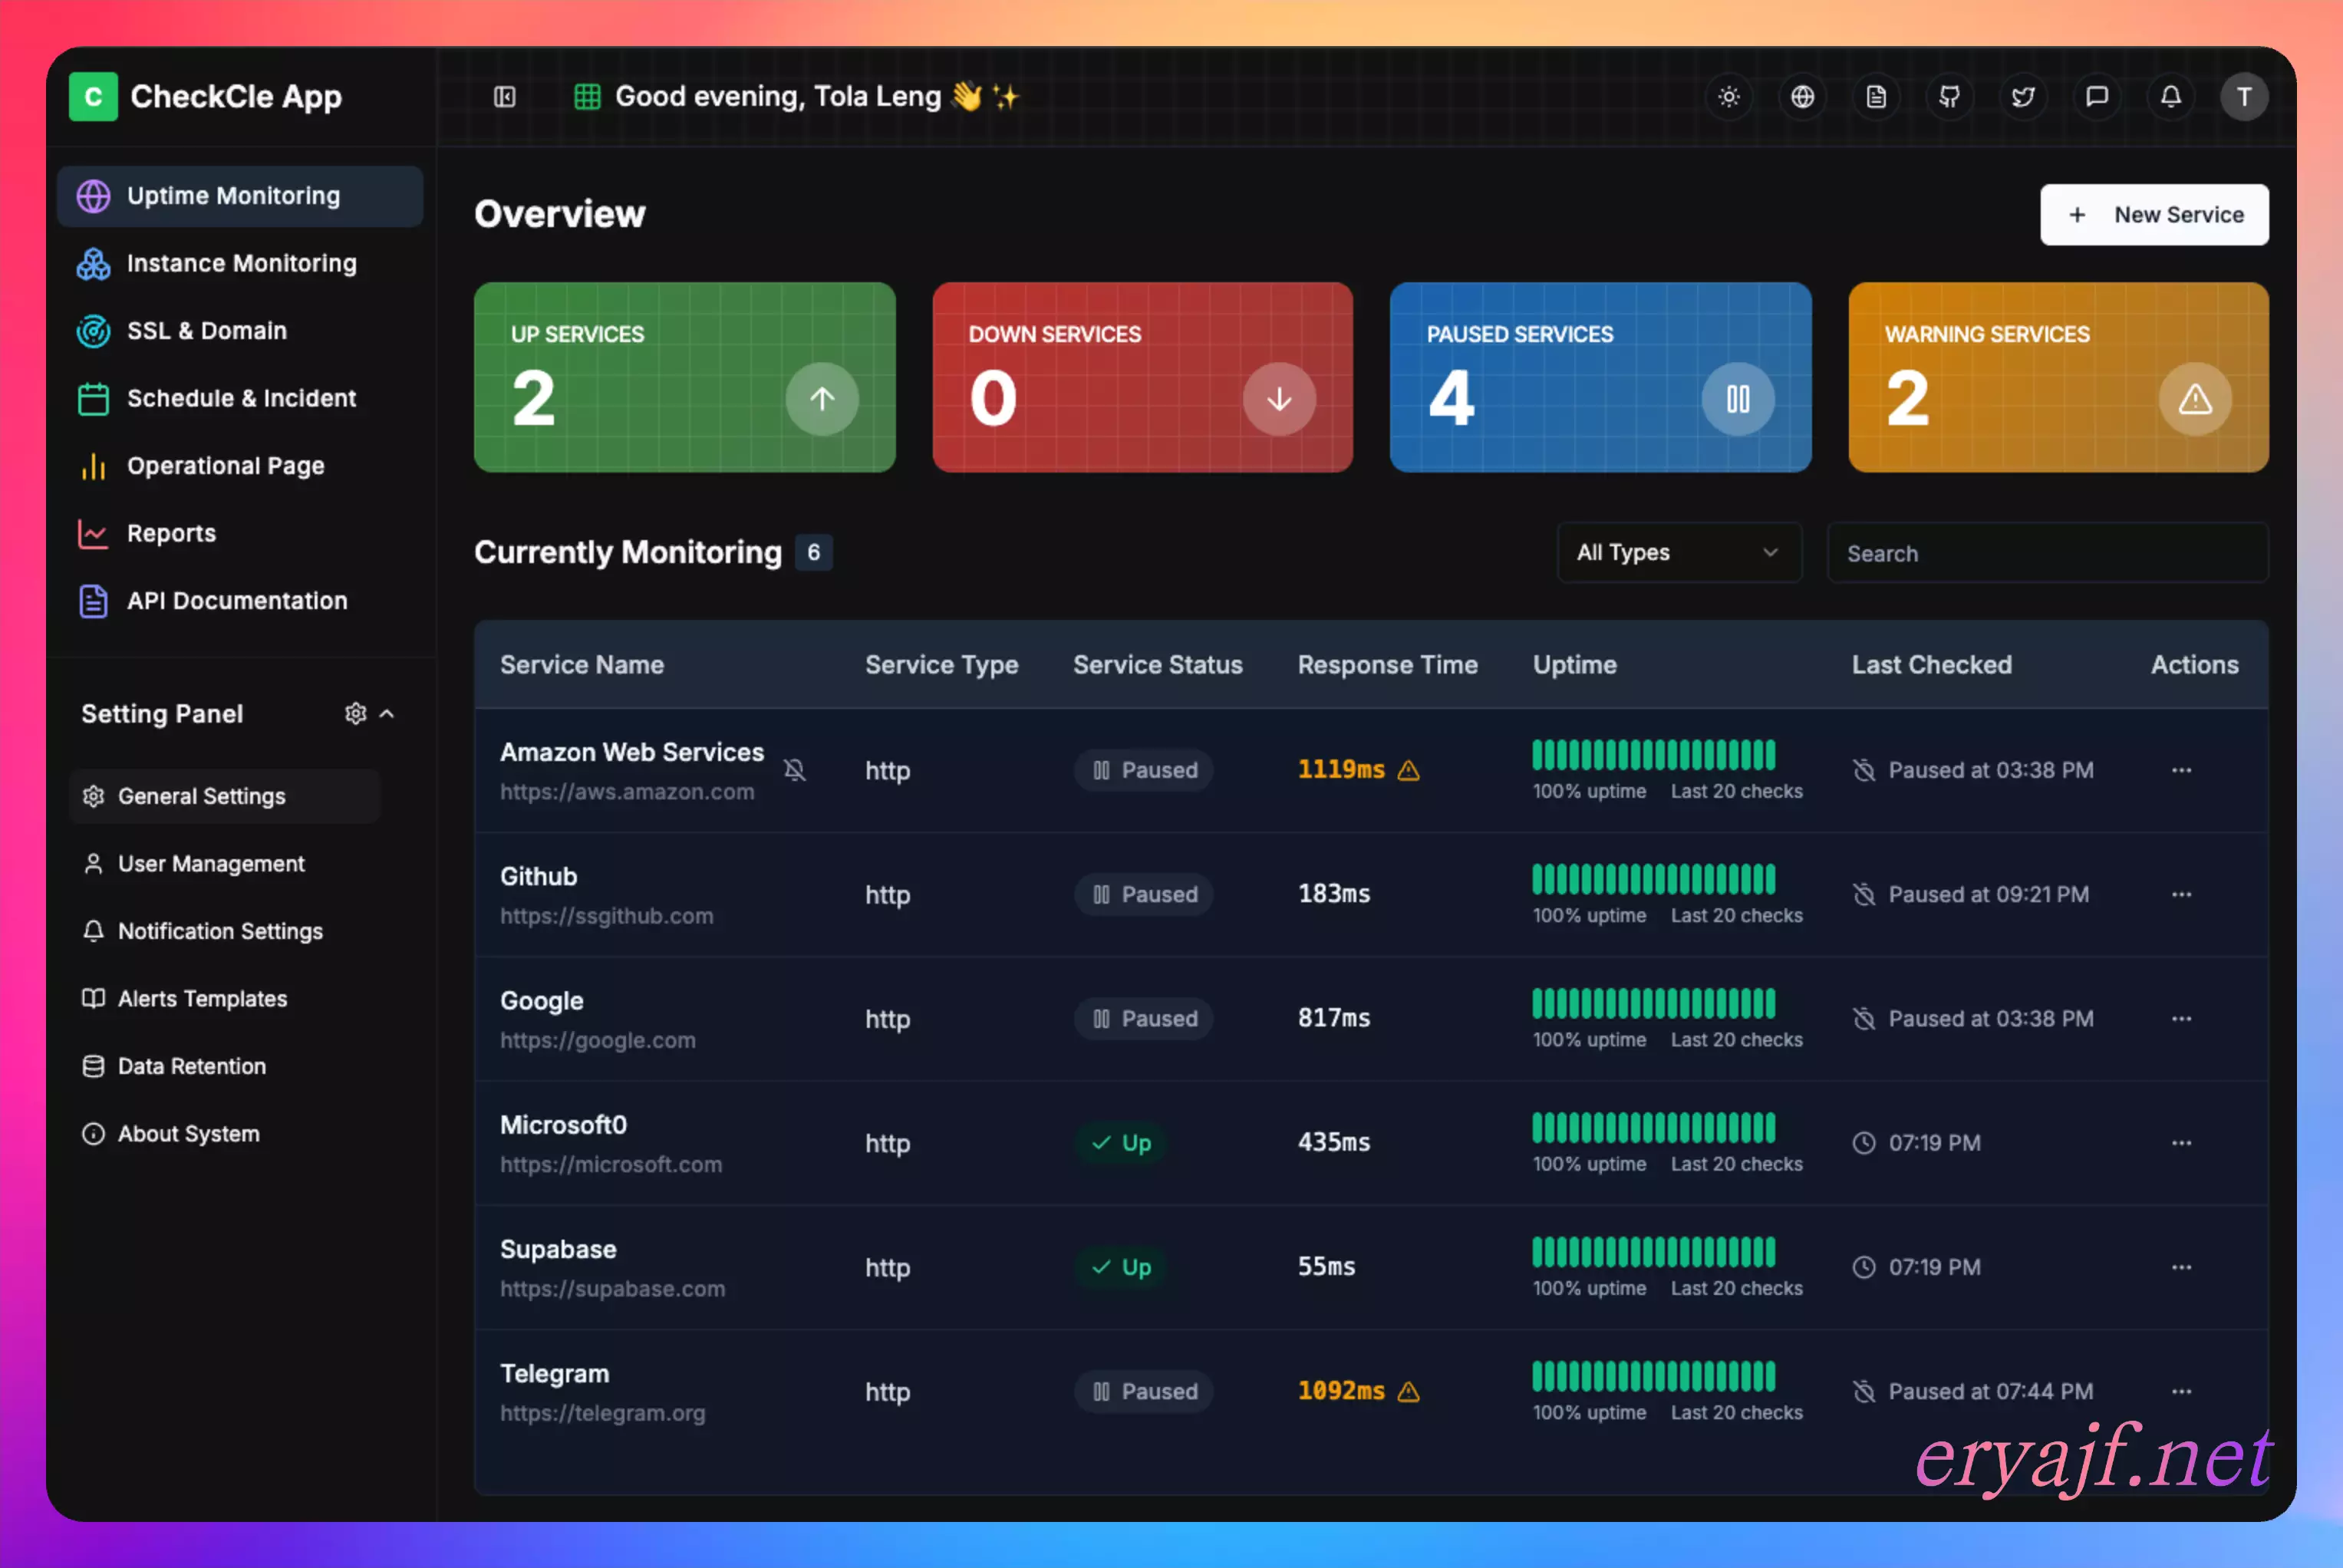Click warning icon next to 1092ms
This screenshot has width=2343, height=1568.
pos(1409,1391)
